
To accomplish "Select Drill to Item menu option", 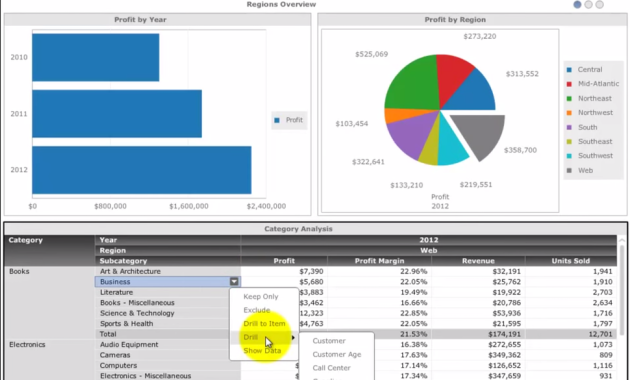I will coord(264,324).
